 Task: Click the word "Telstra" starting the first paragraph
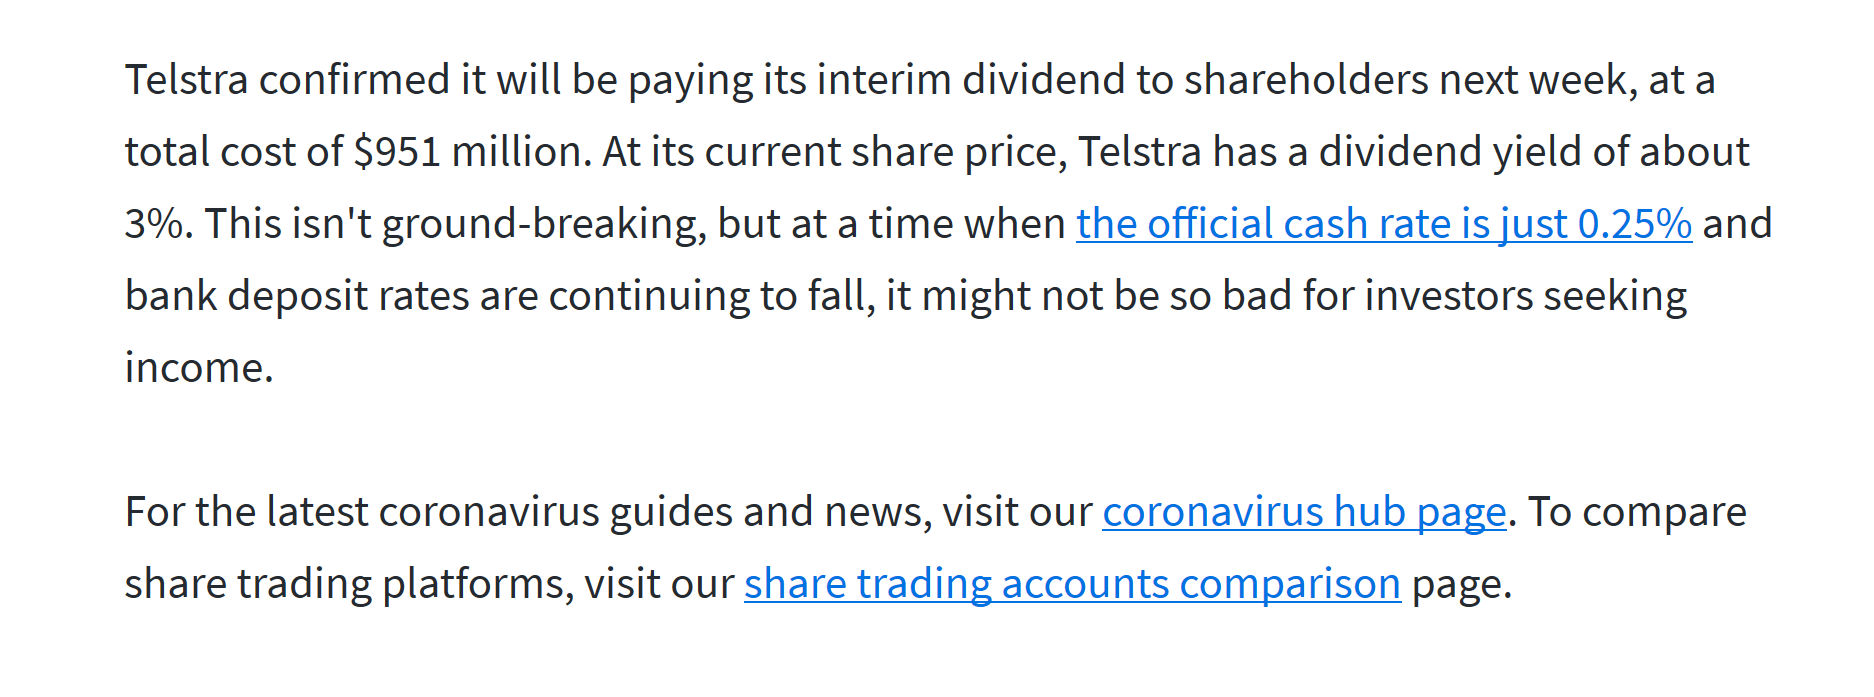[x=186, y=80]
